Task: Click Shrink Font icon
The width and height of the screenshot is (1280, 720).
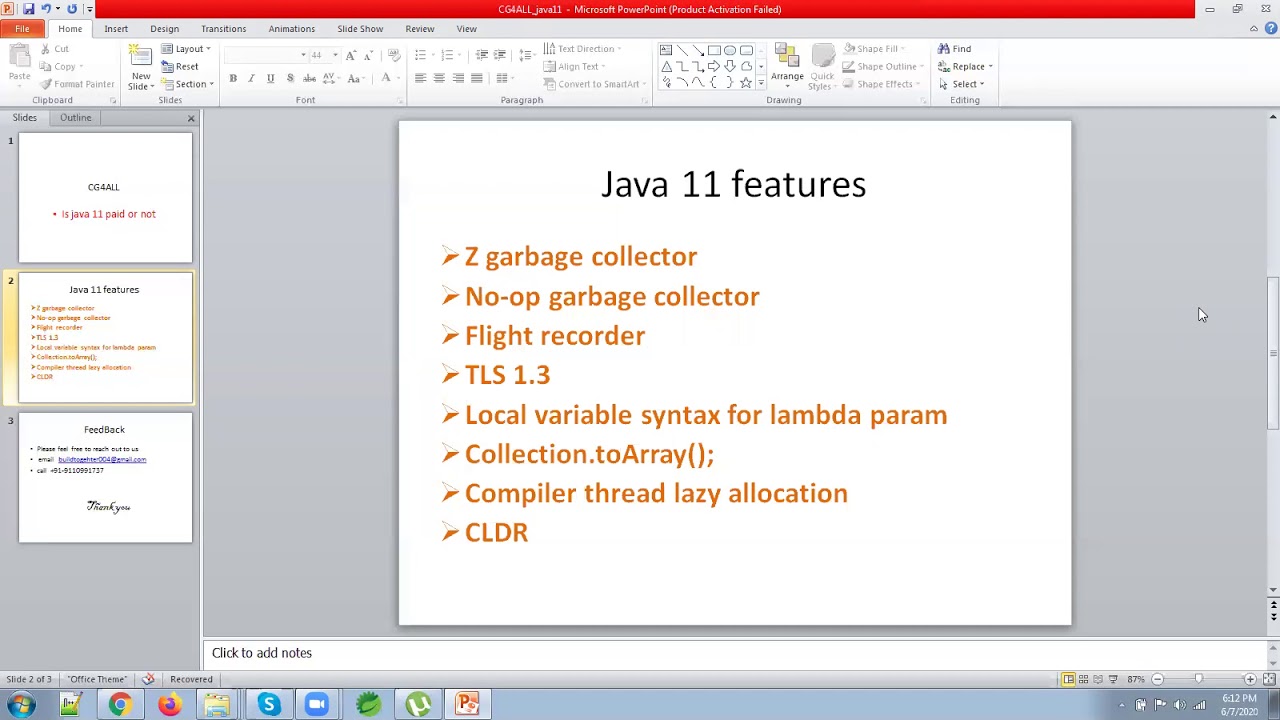Action: pyautogui.click(x=368, y=55)
